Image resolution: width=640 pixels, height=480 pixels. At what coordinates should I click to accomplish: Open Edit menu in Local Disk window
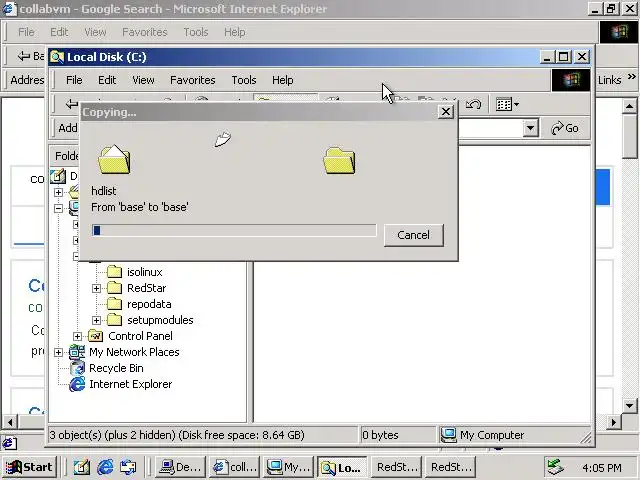point(107,80)
